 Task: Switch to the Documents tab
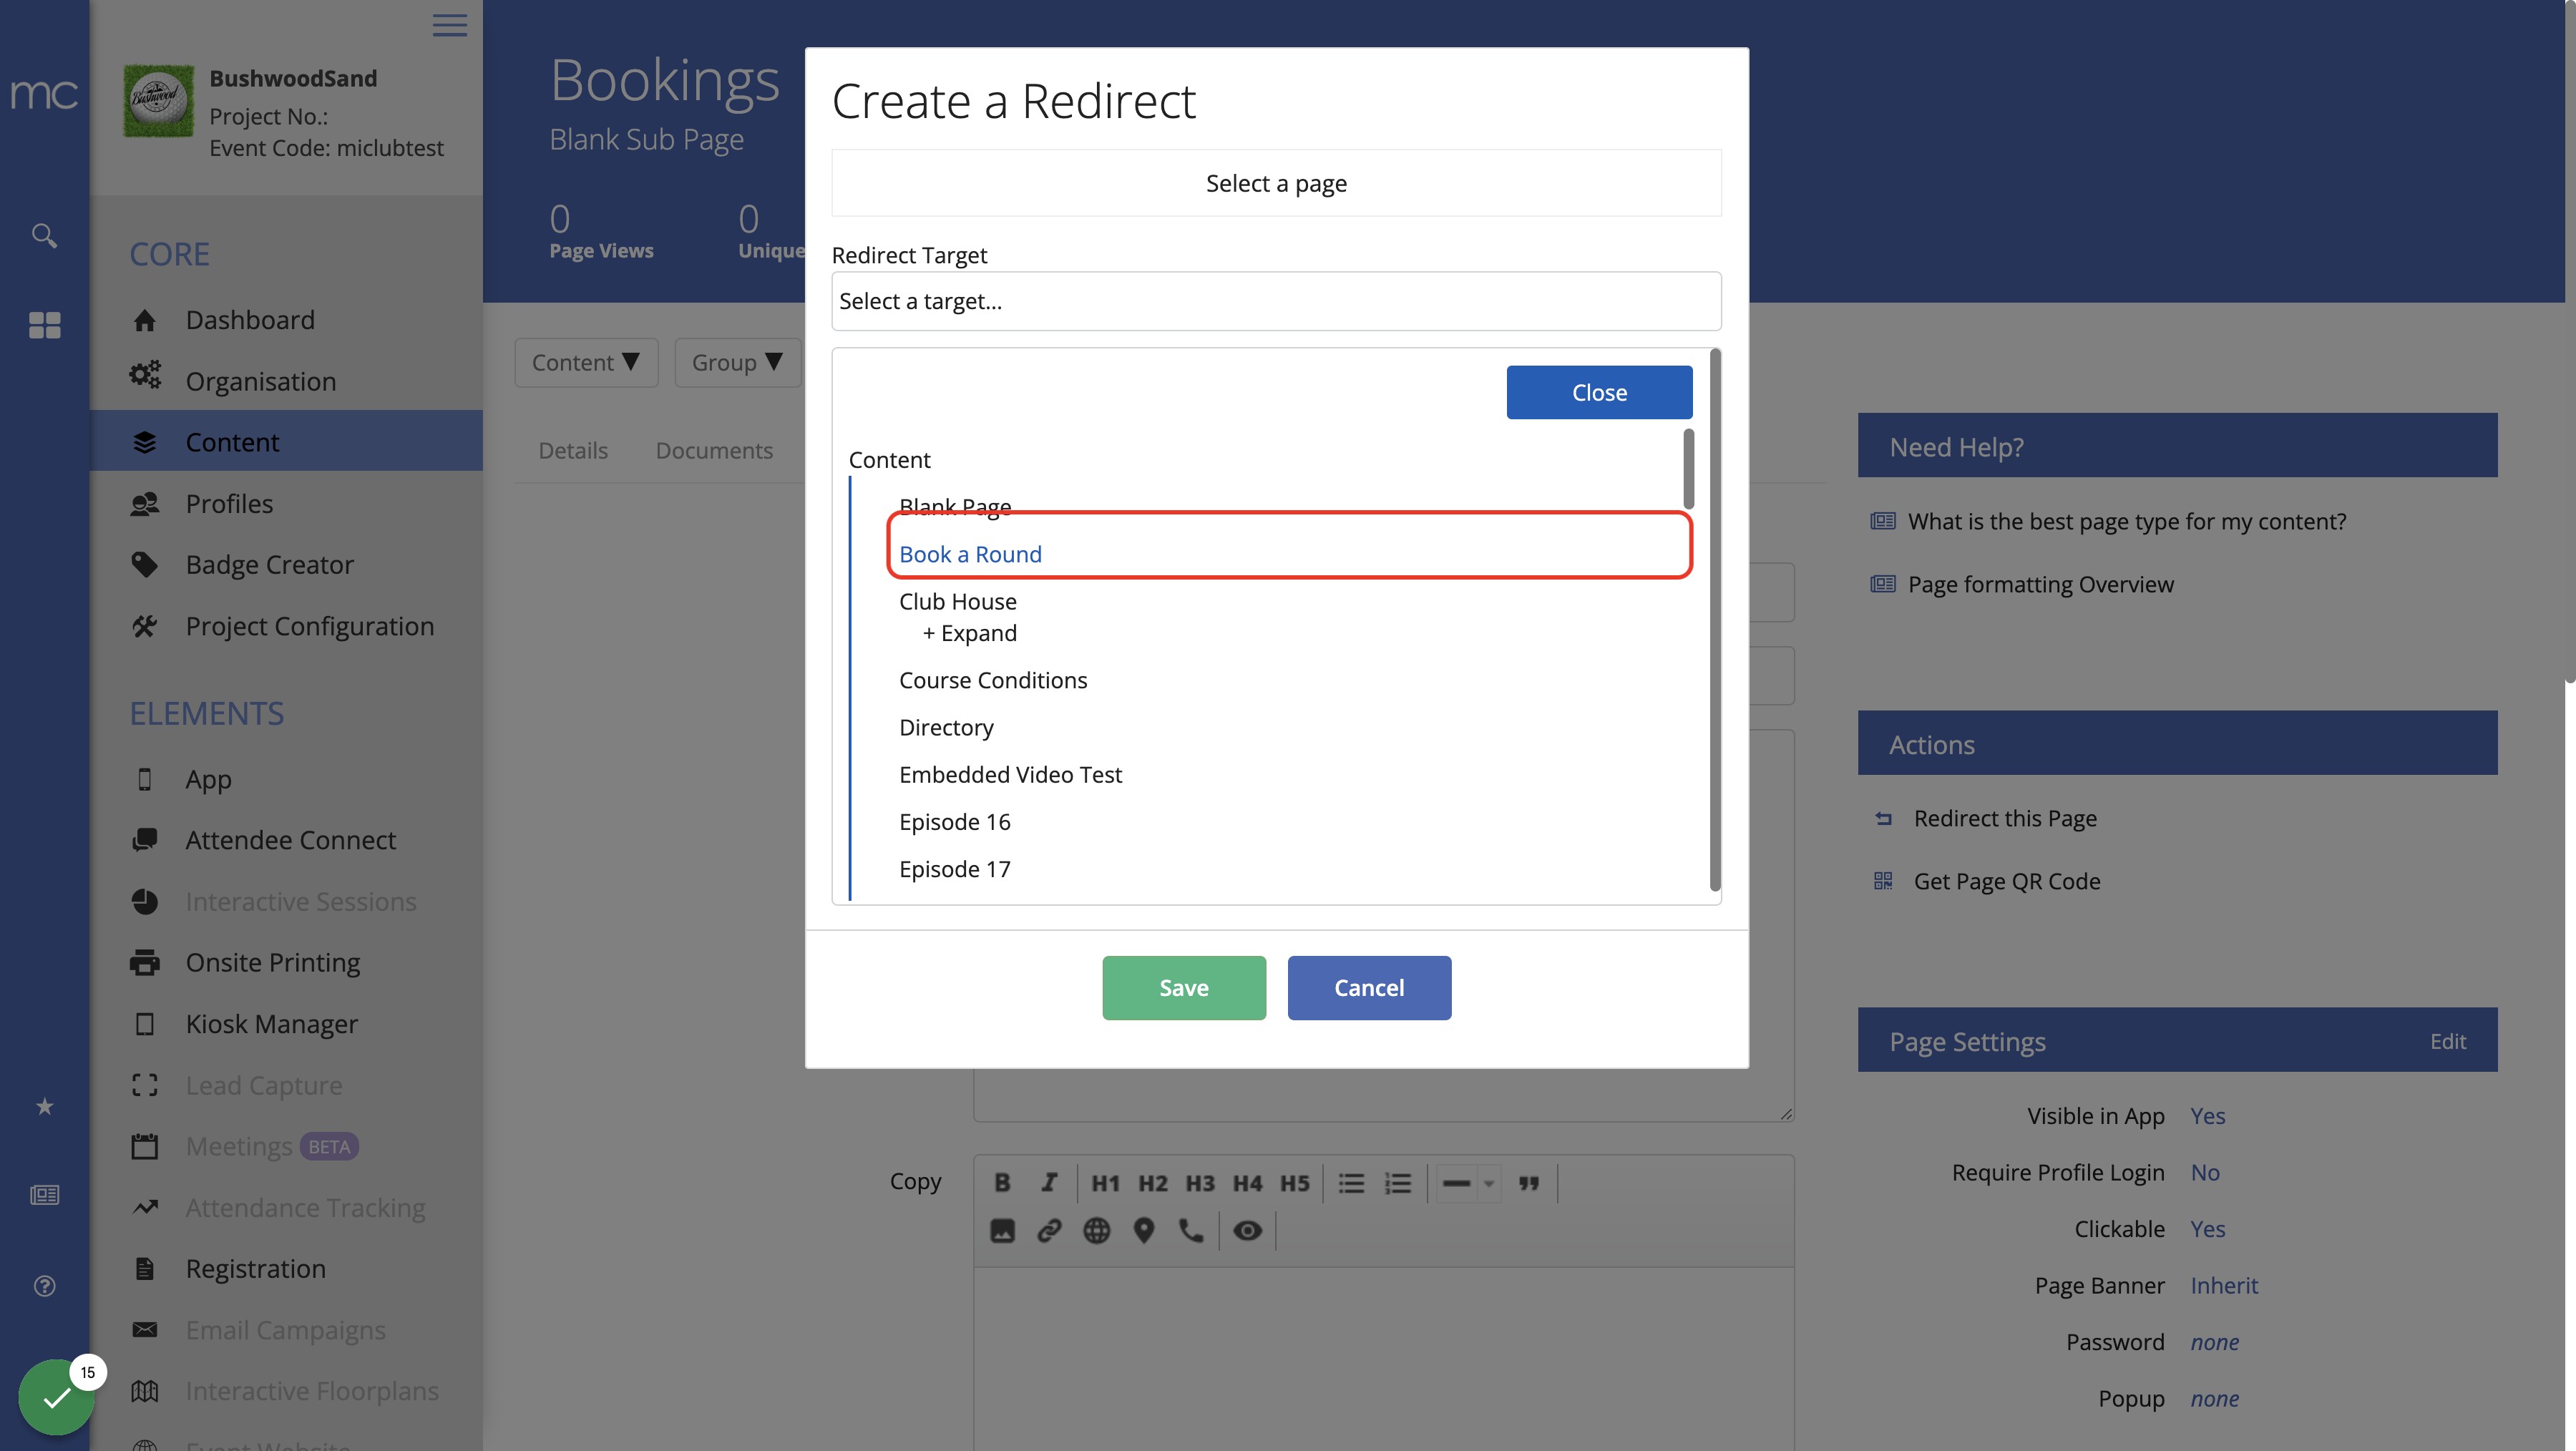coord(714,450)
